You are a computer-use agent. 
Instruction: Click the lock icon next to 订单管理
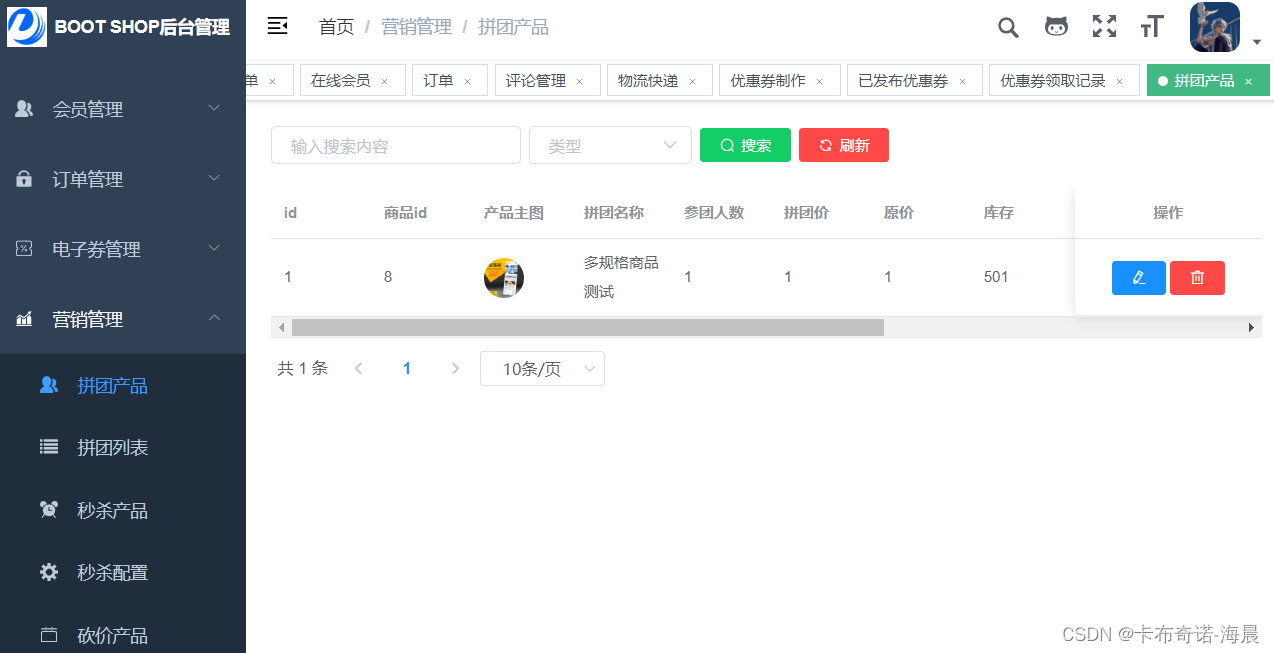tap(23, 179)
